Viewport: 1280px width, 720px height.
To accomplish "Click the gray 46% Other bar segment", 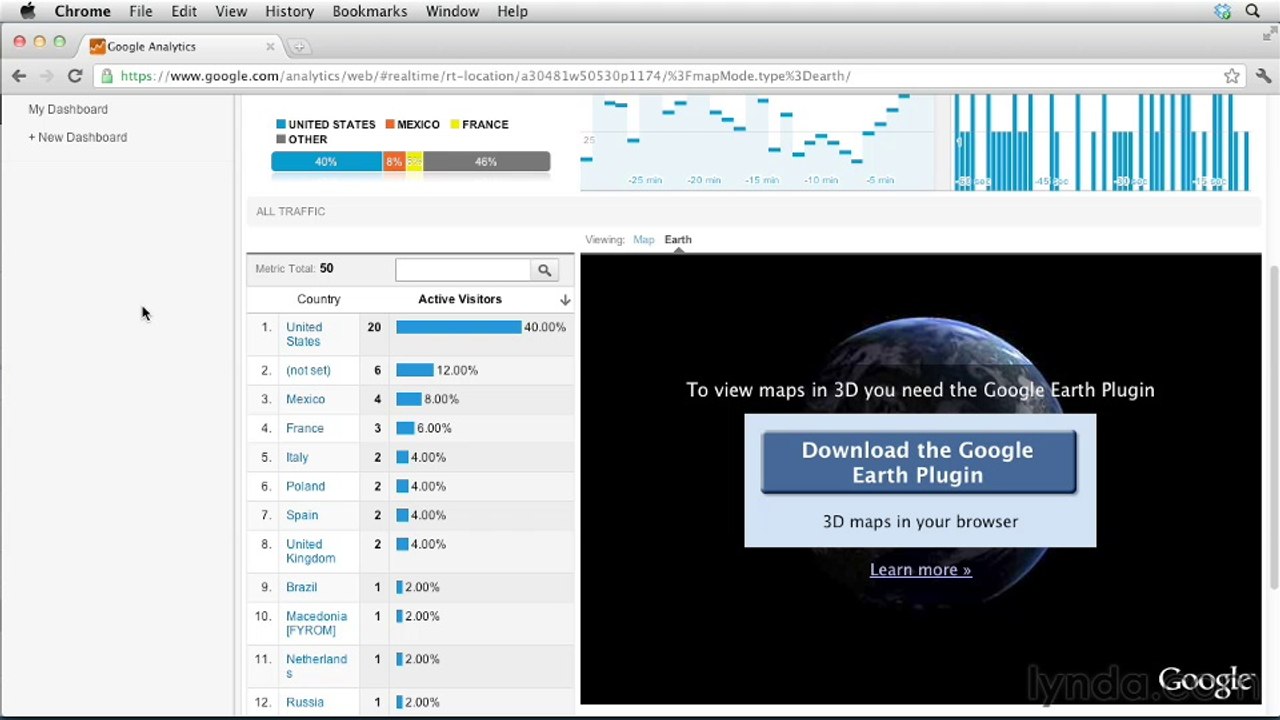I will tap(486, 161).
